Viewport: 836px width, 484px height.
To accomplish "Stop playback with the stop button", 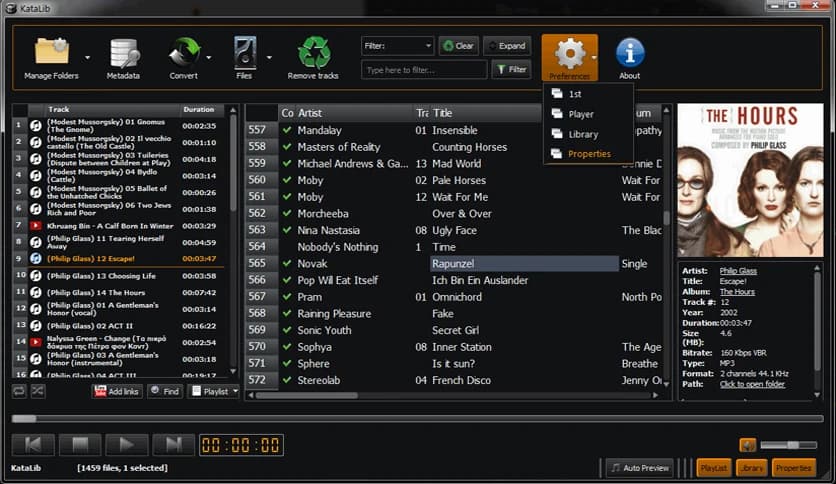I will click(x=80, y=445).
